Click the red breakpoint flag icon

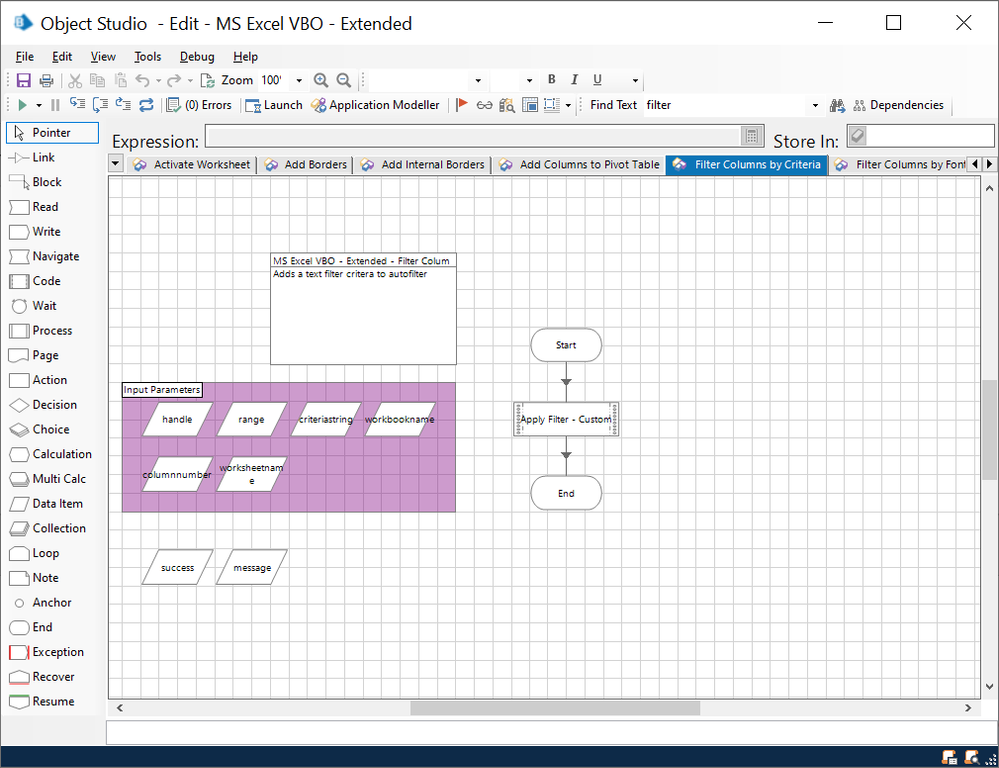[x=463, y=105]
